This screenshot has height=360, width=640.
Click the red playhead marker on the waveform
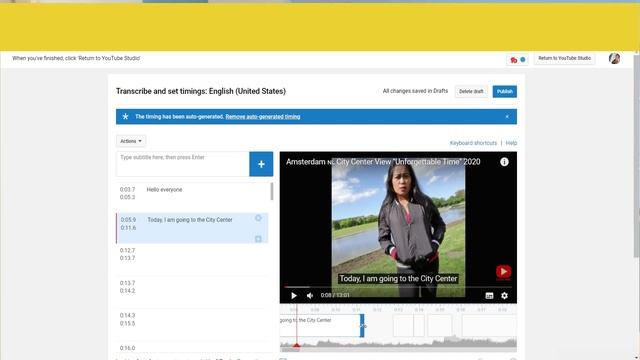point(297,346)
